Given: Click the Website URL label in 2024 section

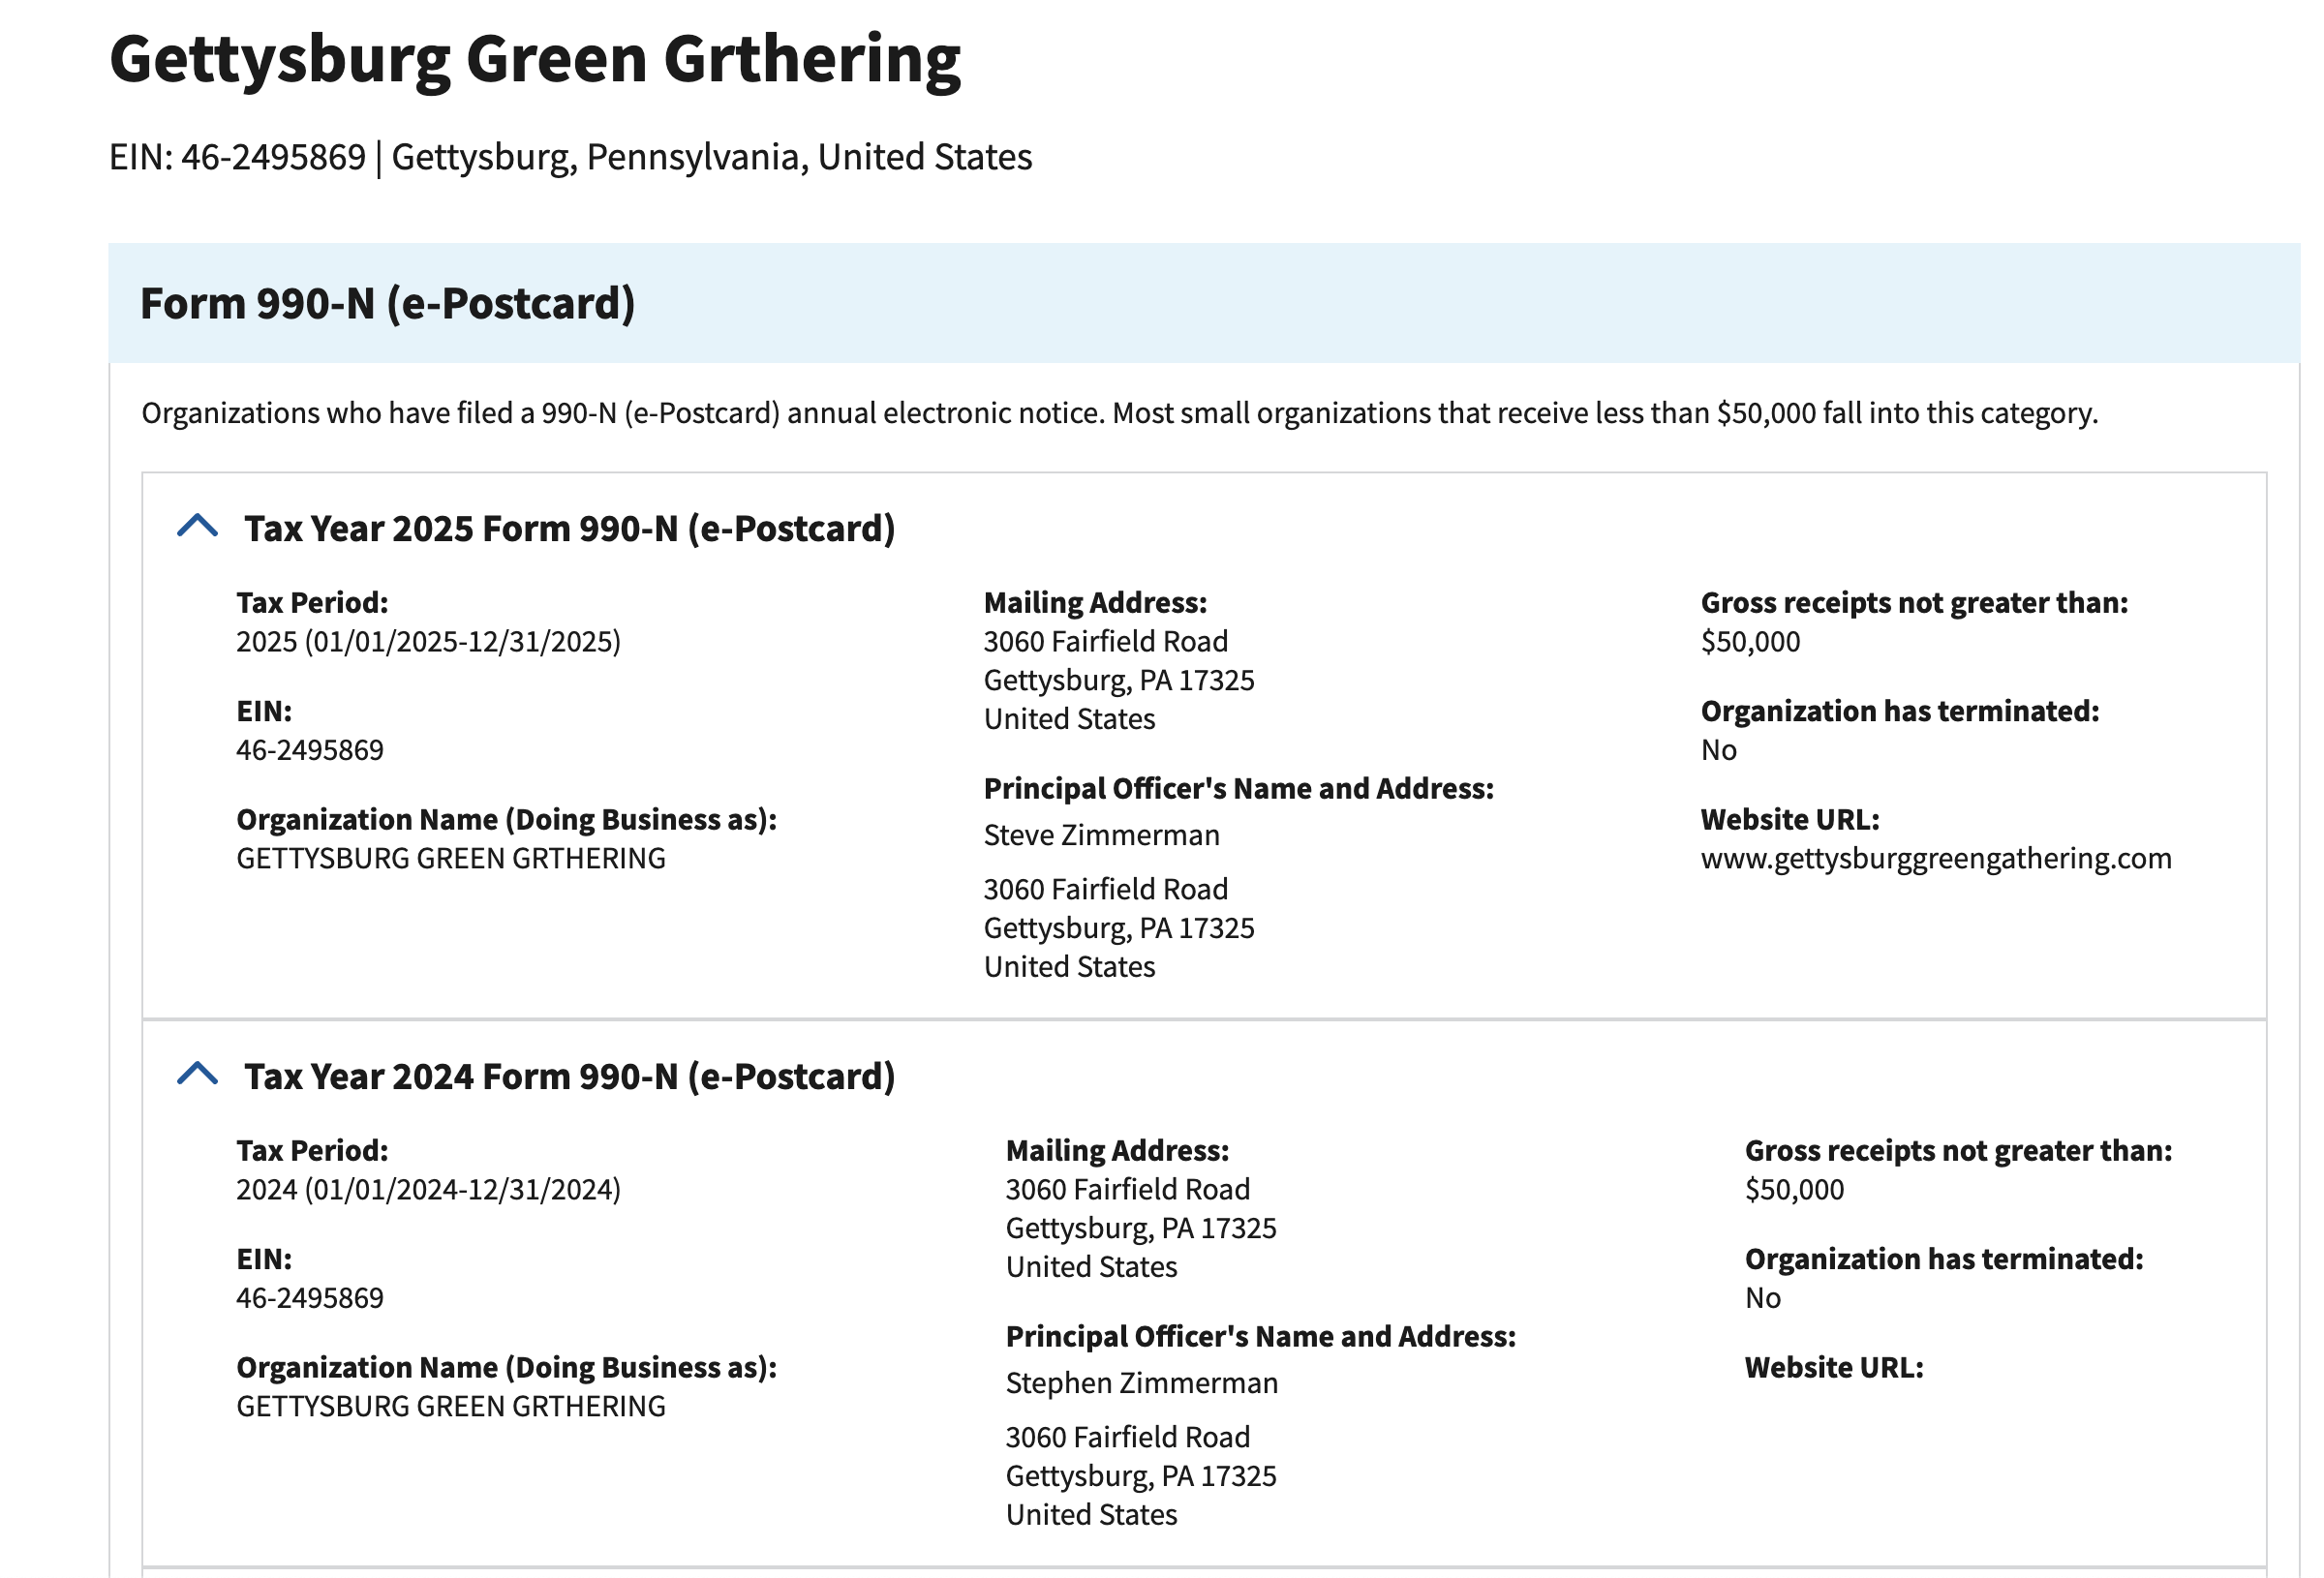Looking at the screenshot, I should (x=1833, y=1367).
